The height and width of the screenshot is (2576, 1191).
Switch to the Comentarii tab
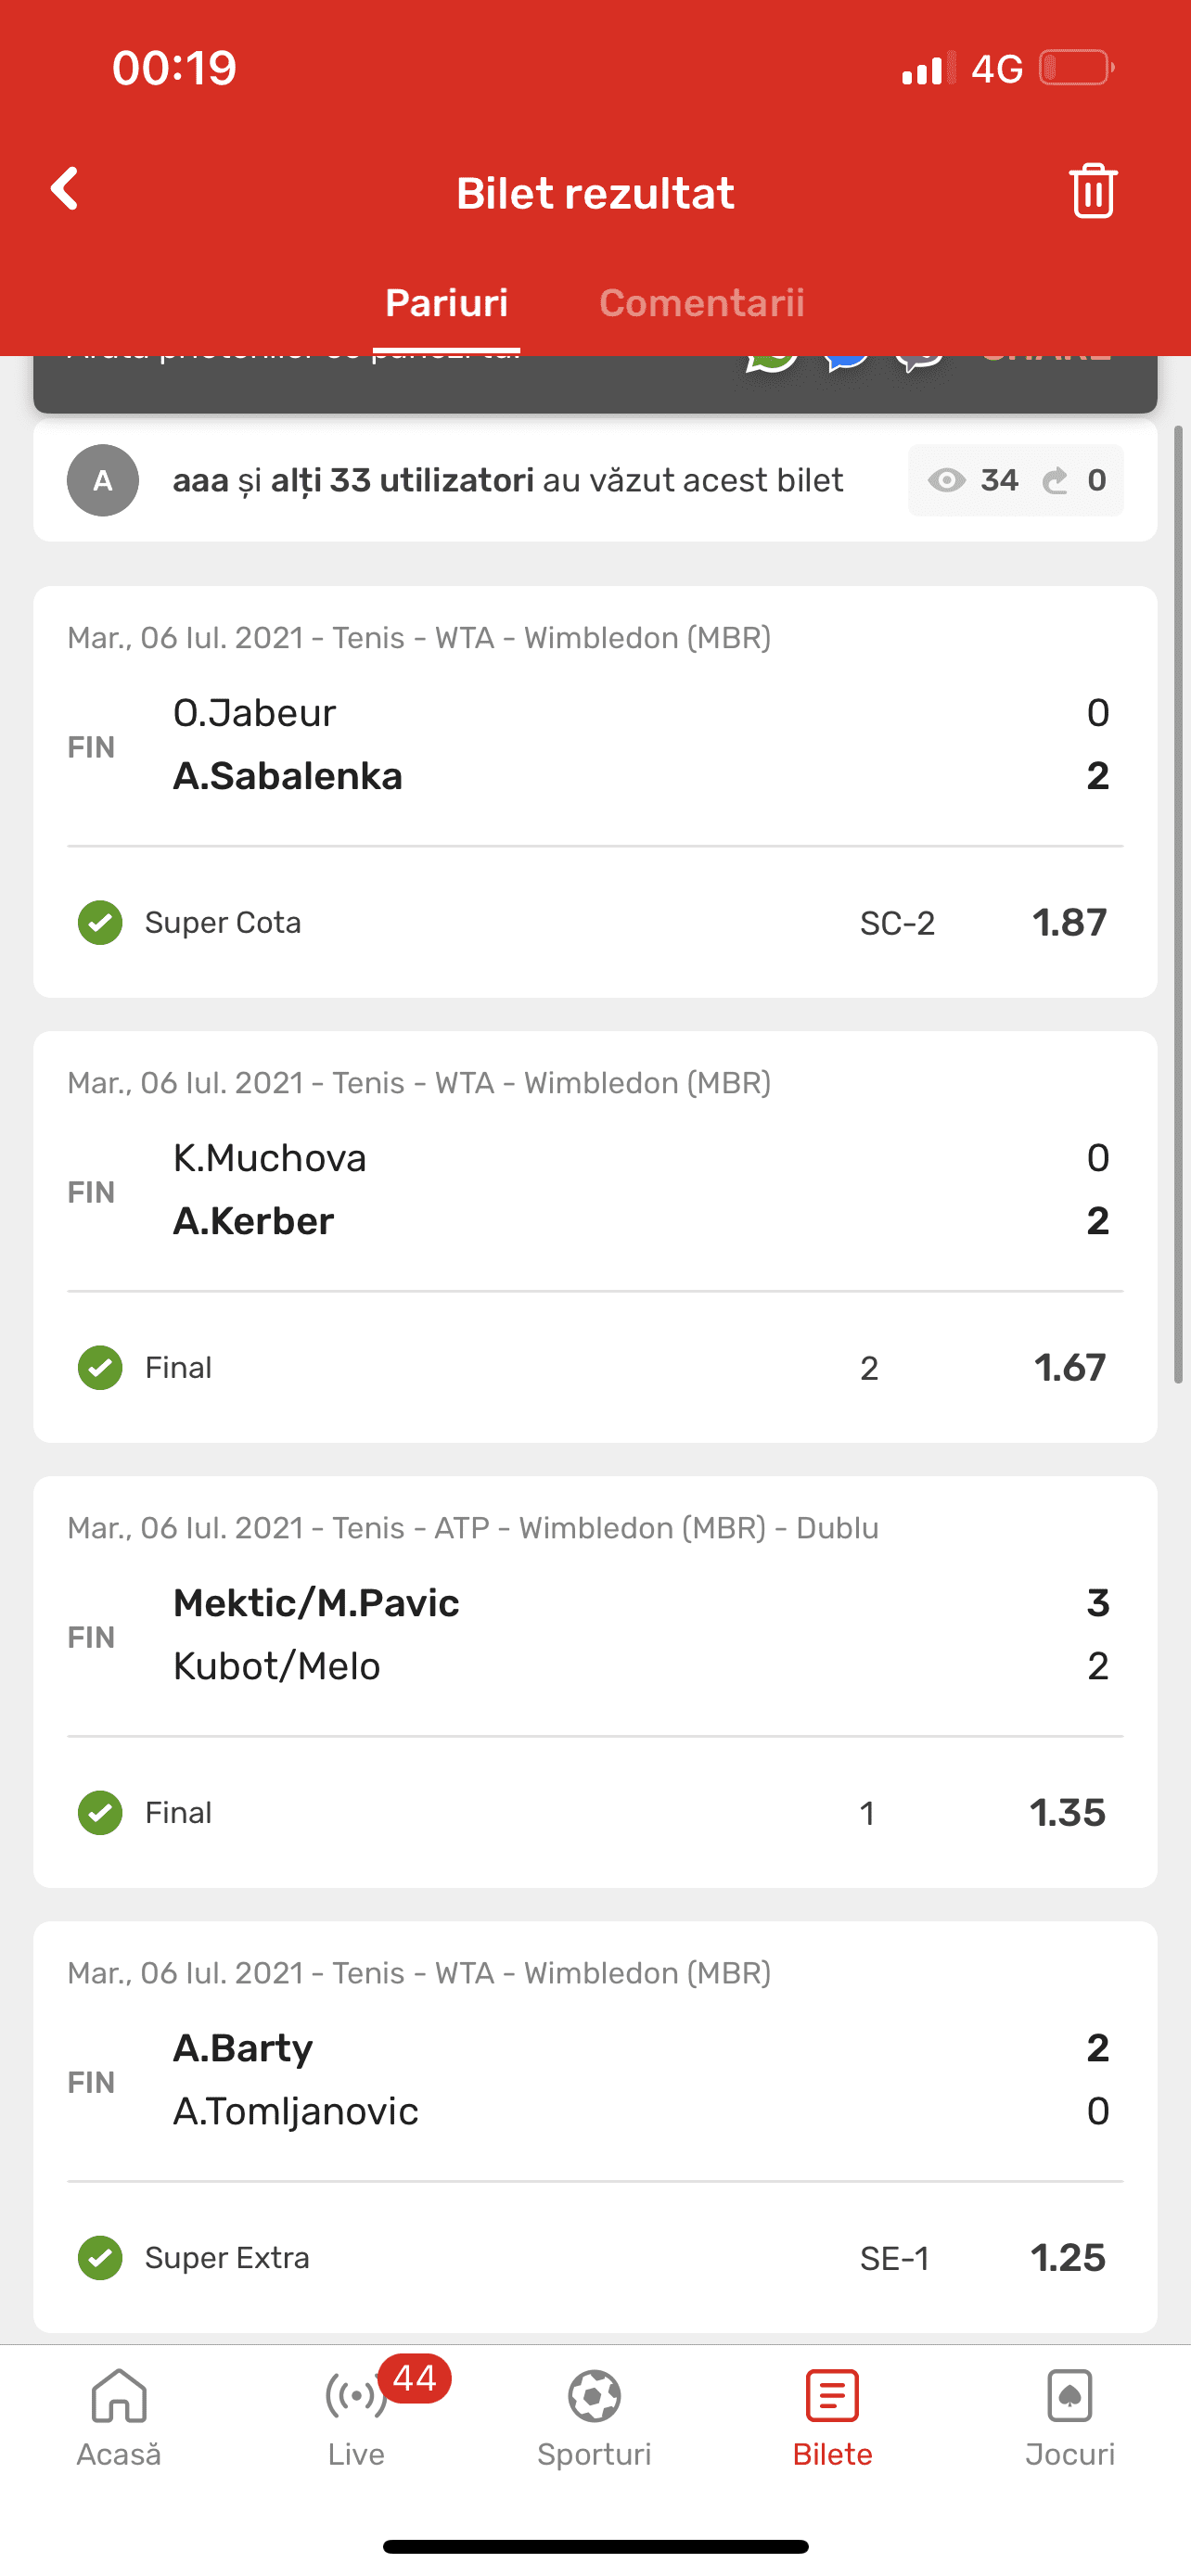pyautogui.click(x=702, y=303)
